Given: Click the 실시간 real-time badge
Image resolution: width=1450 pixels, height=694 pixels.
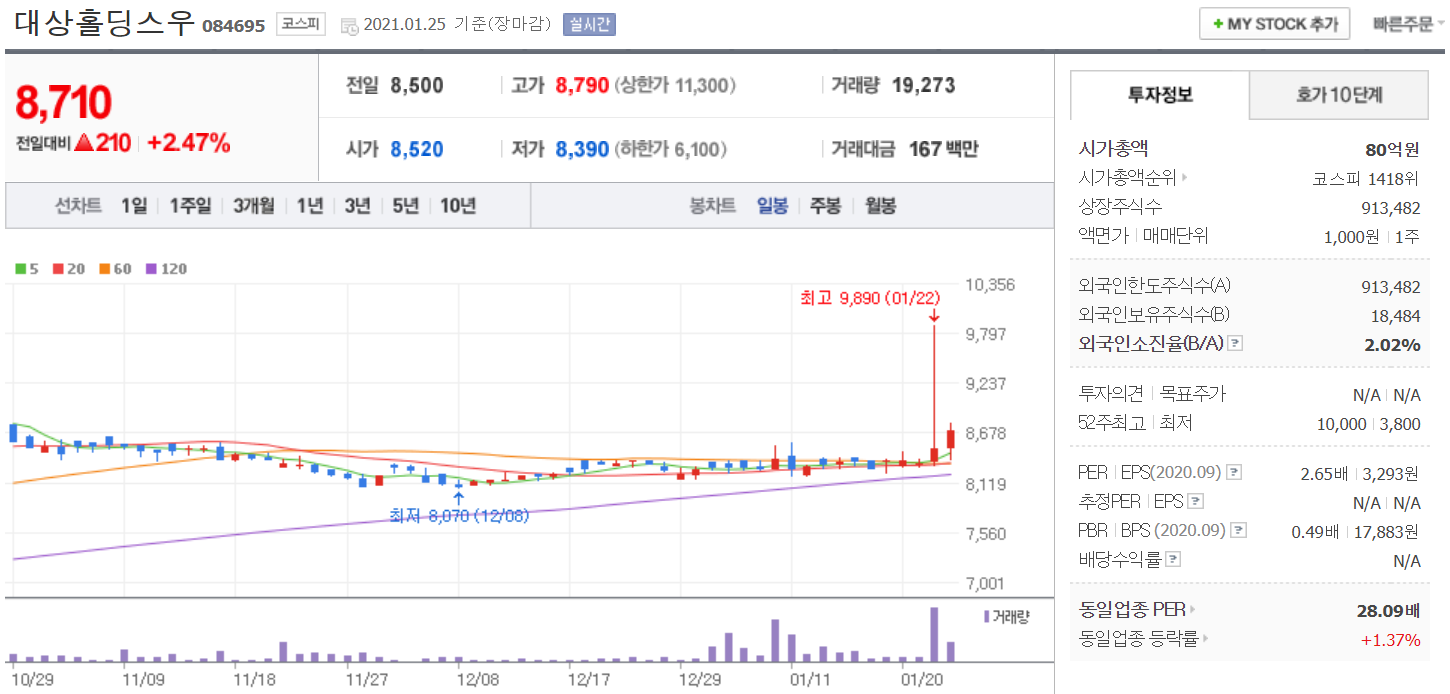Looking at the screenshot, I should [x=589, y=25].
